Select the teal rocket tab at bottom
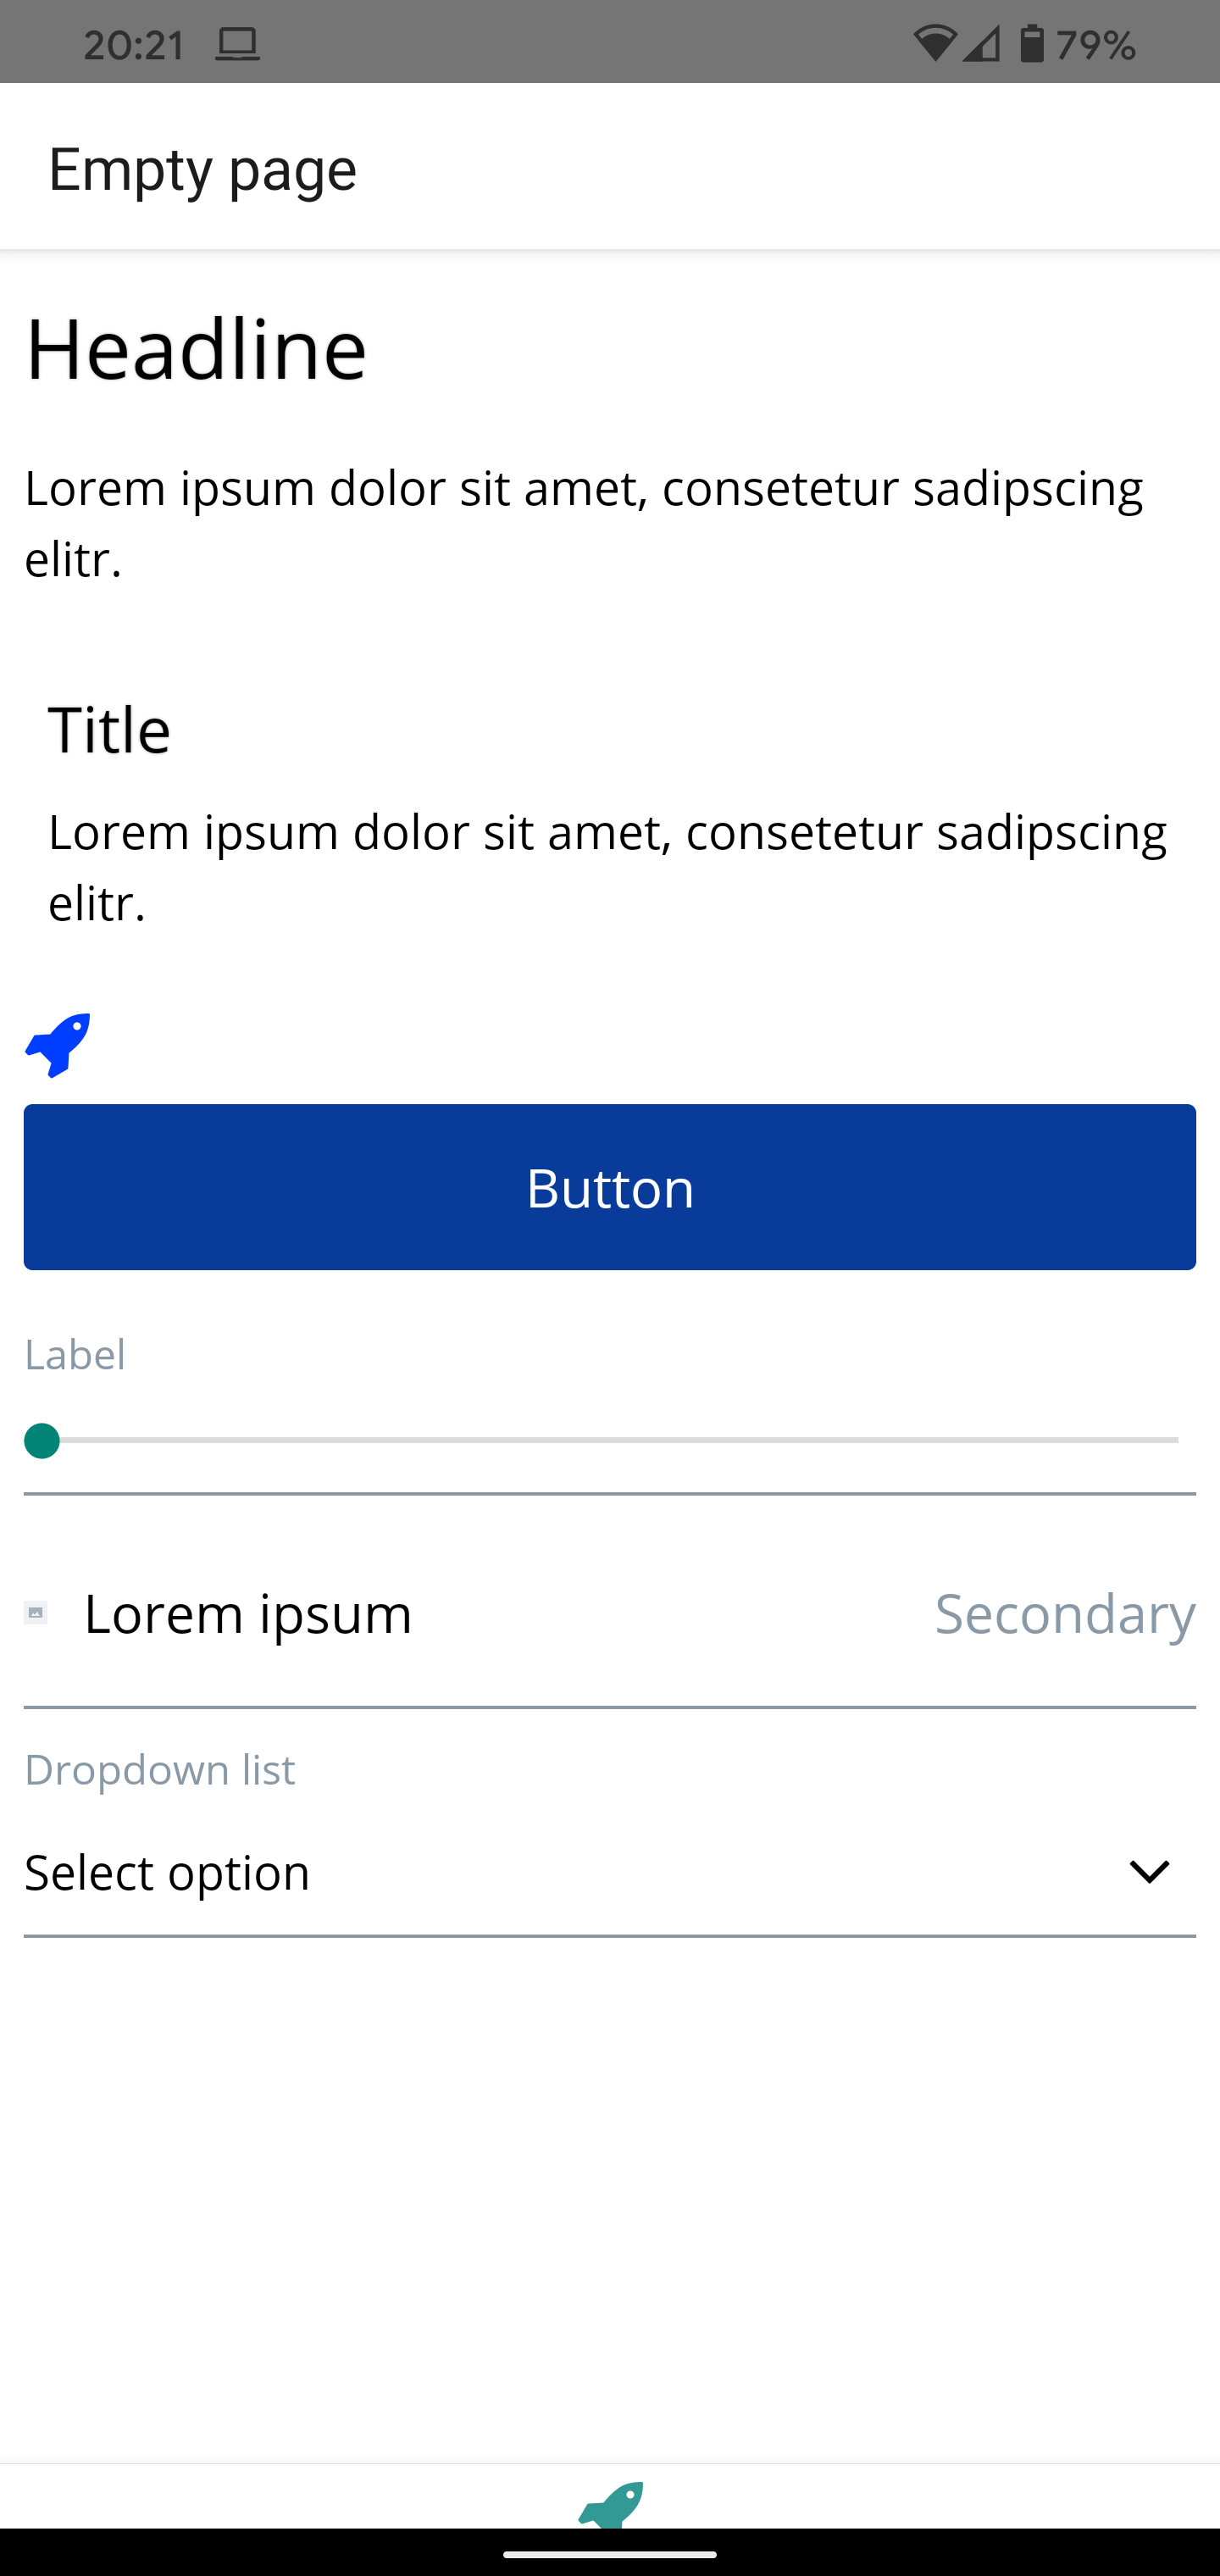 pyautogui.click(x=611, y=2504)
